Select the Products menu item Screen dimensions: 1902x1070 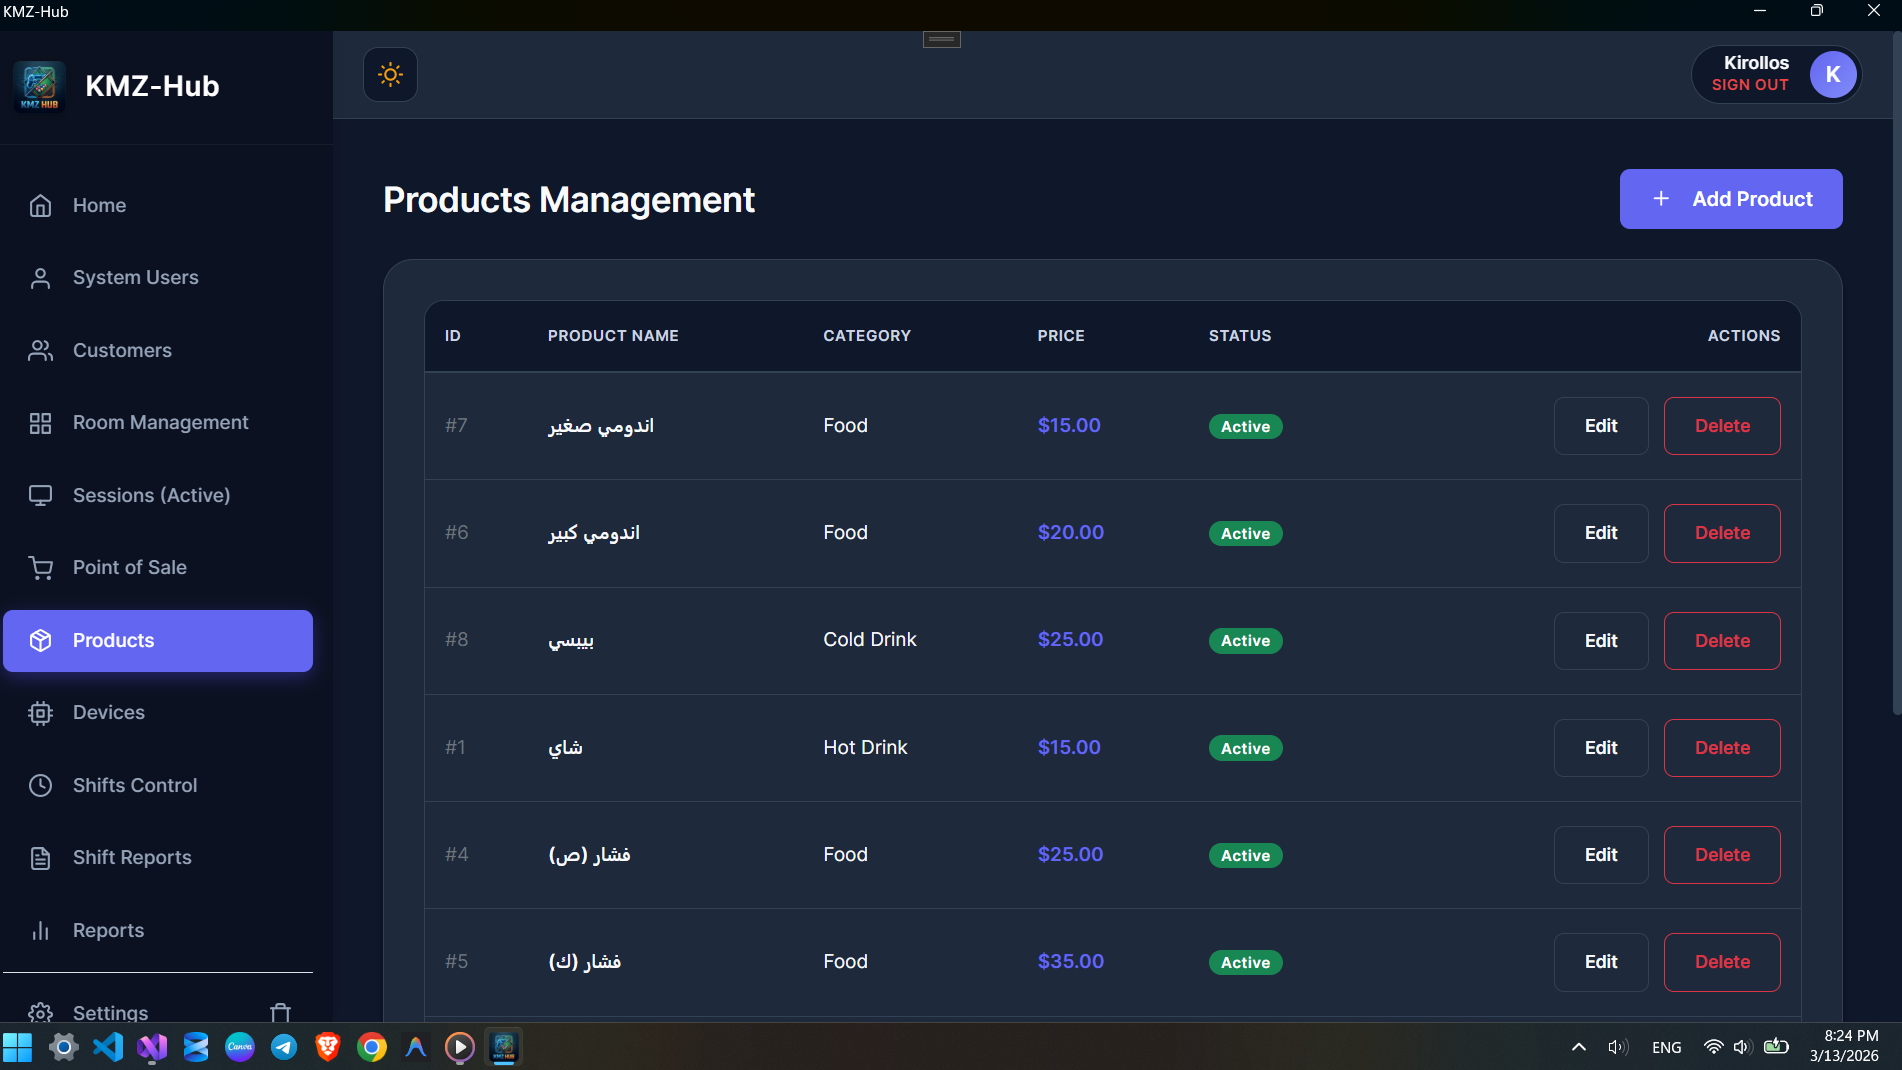113,640
